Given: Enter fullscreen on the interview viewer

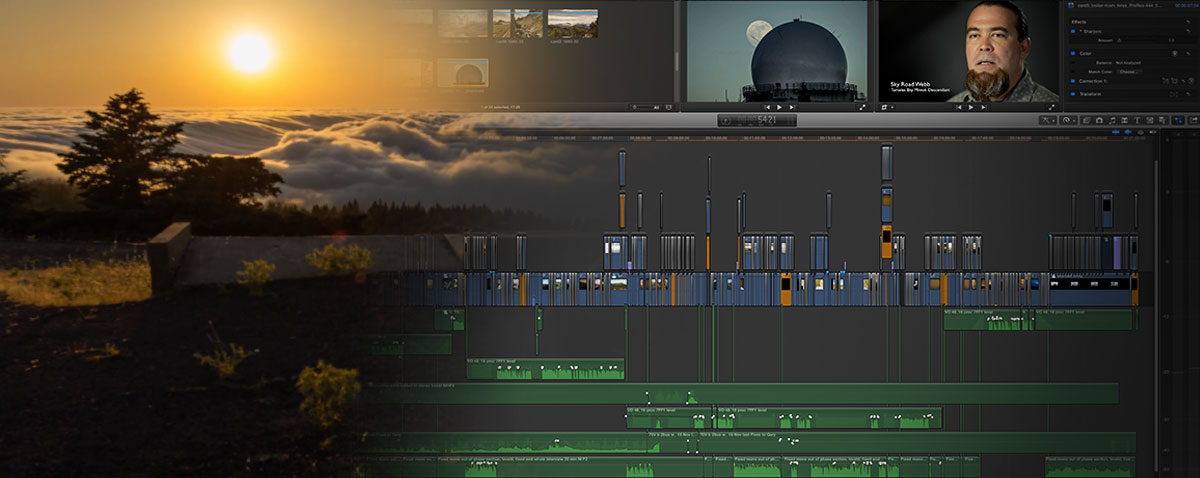Looking at the screenshot, I should pos(1052,107).
